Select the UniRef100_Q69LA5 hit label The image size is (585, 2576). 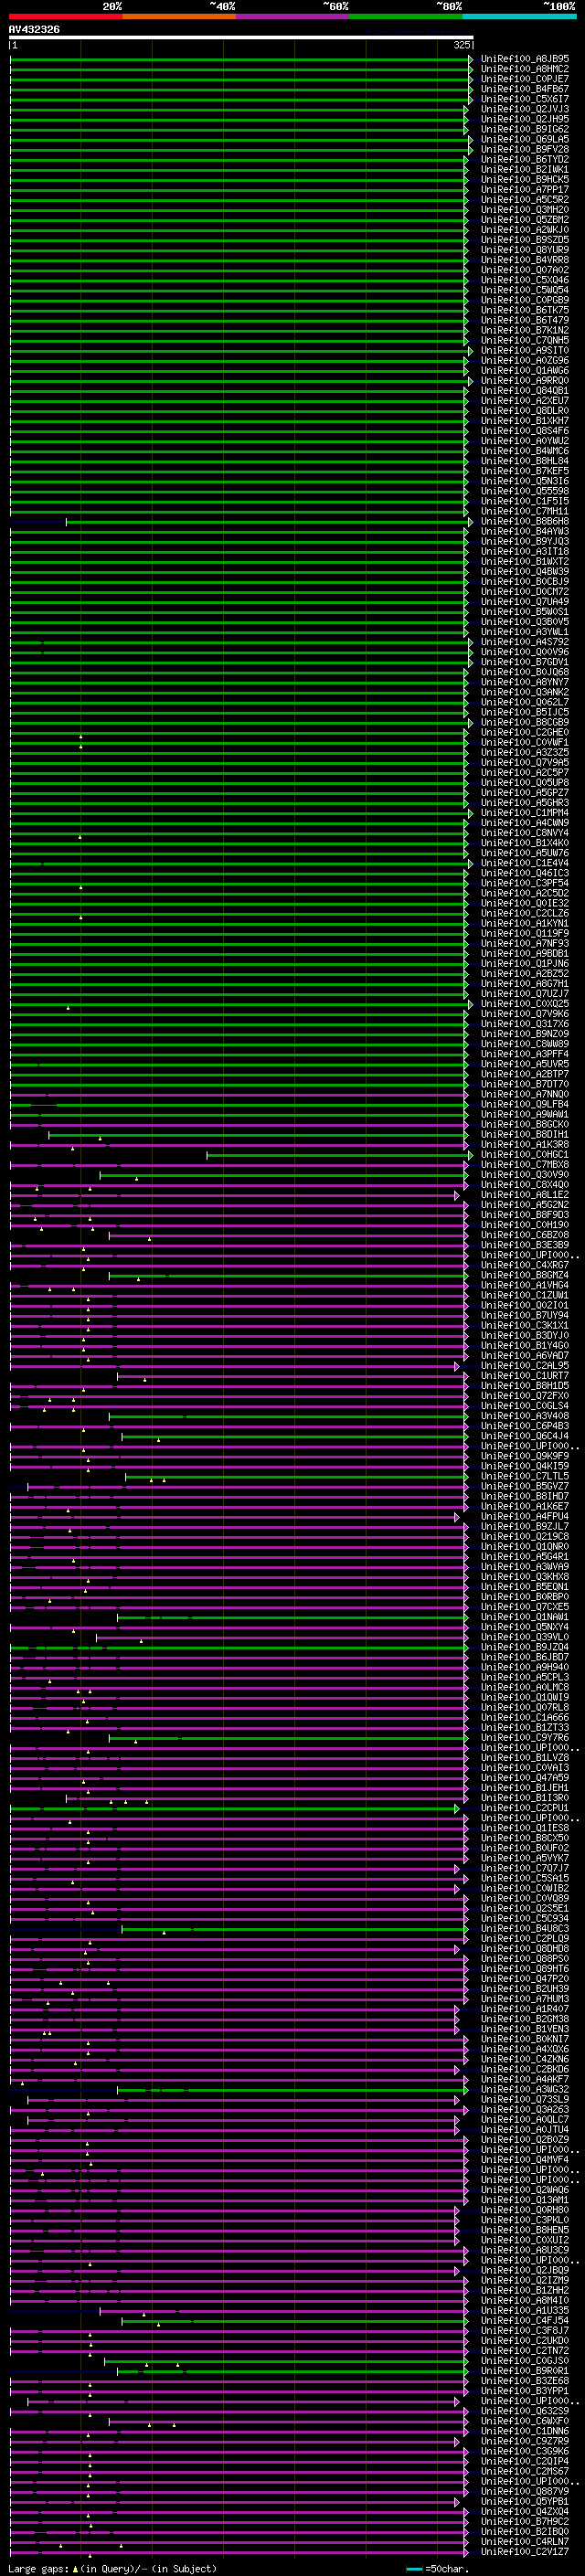tap(525, 139)
